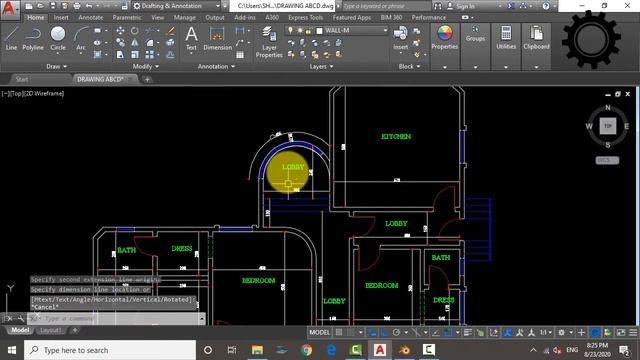
Task: Click the Explode tool icon
Action: (x=171, y=42)
